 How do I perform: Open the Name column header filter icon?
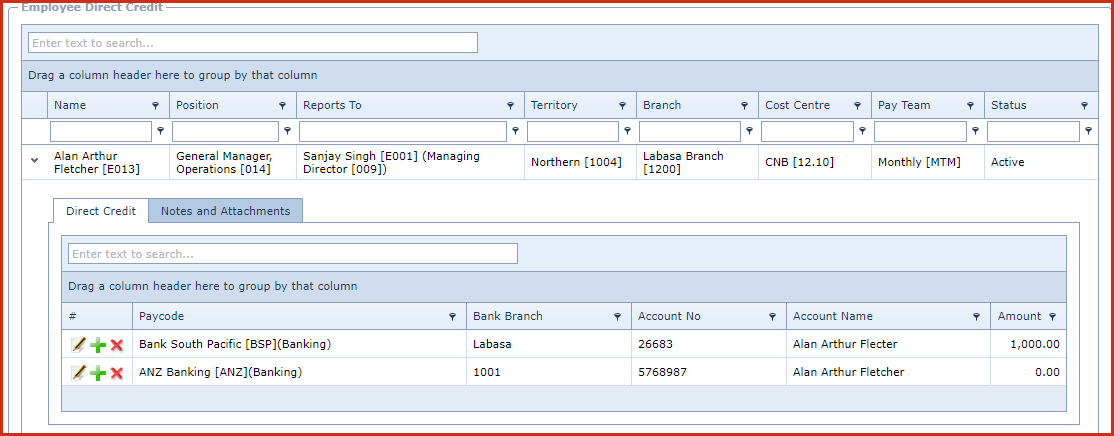point(155,106)
